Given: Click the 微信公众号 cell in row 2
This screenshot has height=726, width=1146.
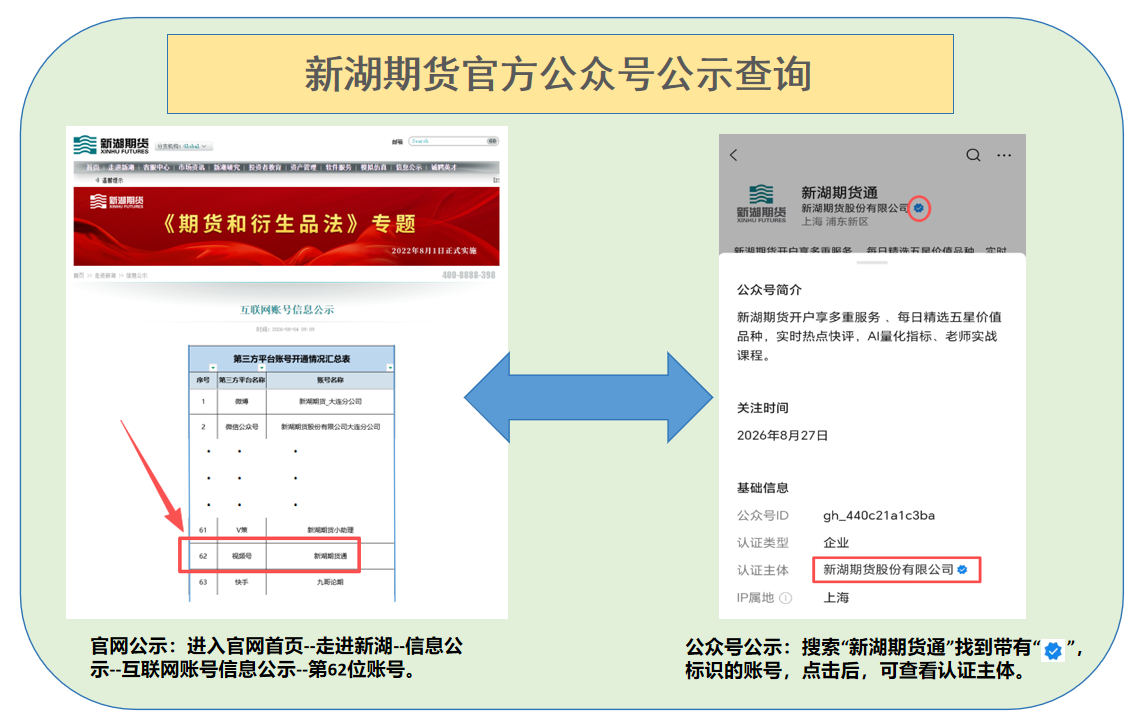Looking at the screenshot, I should click(242, 427).
